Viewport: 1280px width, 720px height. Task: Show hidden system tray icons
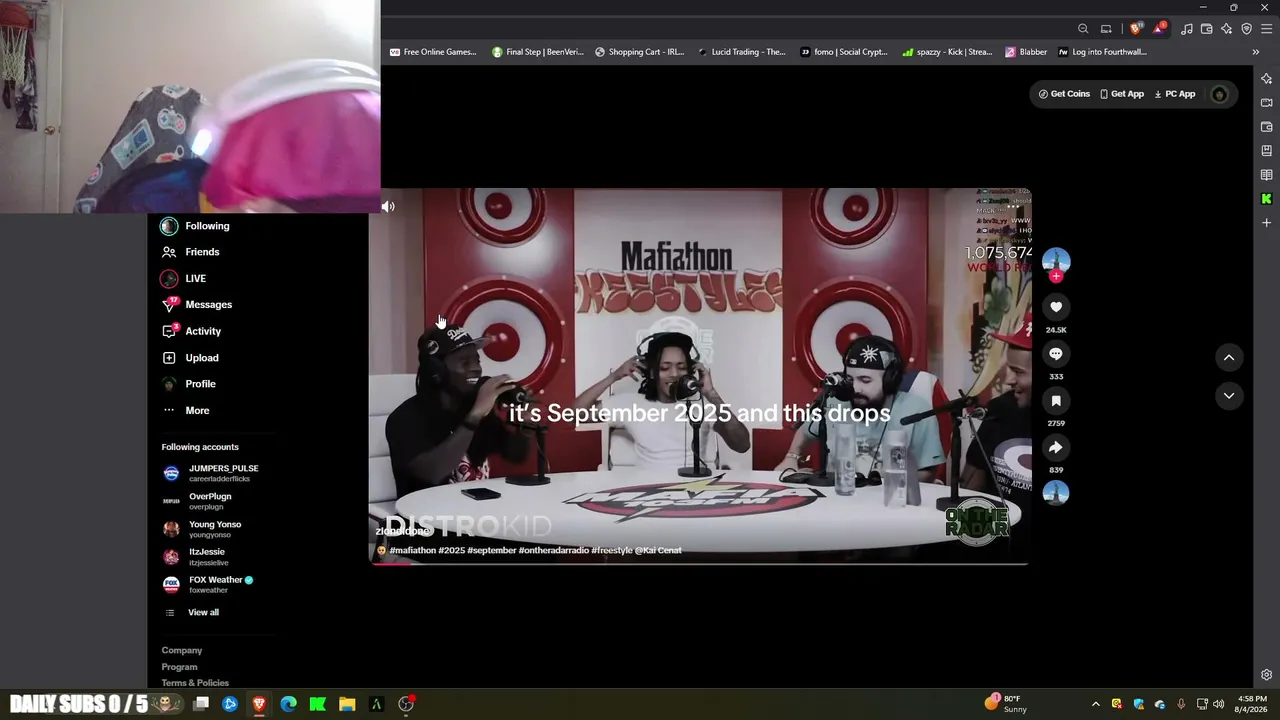pos(1095,704)
